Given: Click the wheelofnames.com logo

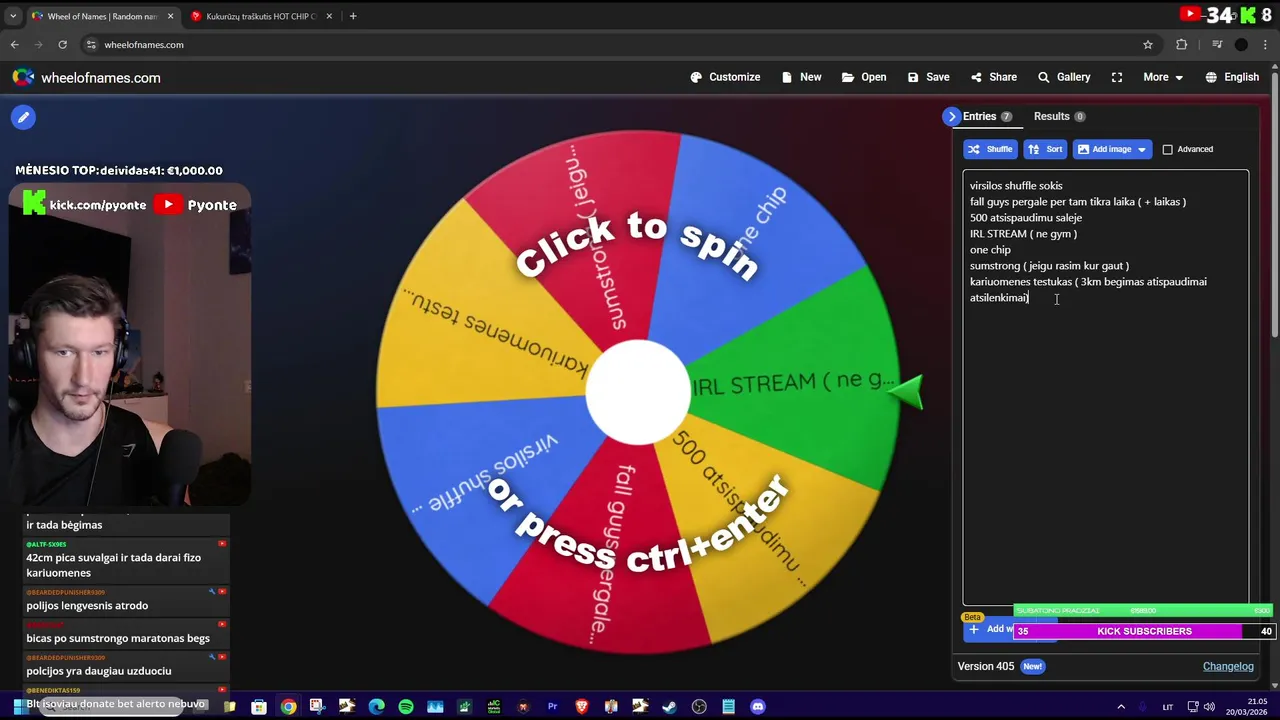Looking at the screenshot, I should click(x=86, y=77).
